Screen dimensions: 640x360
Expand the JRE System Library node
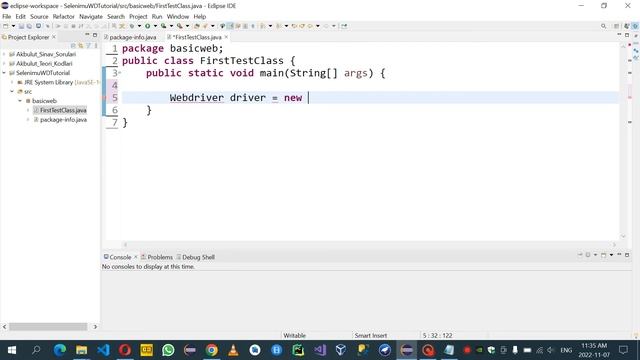tap(12, 82)
